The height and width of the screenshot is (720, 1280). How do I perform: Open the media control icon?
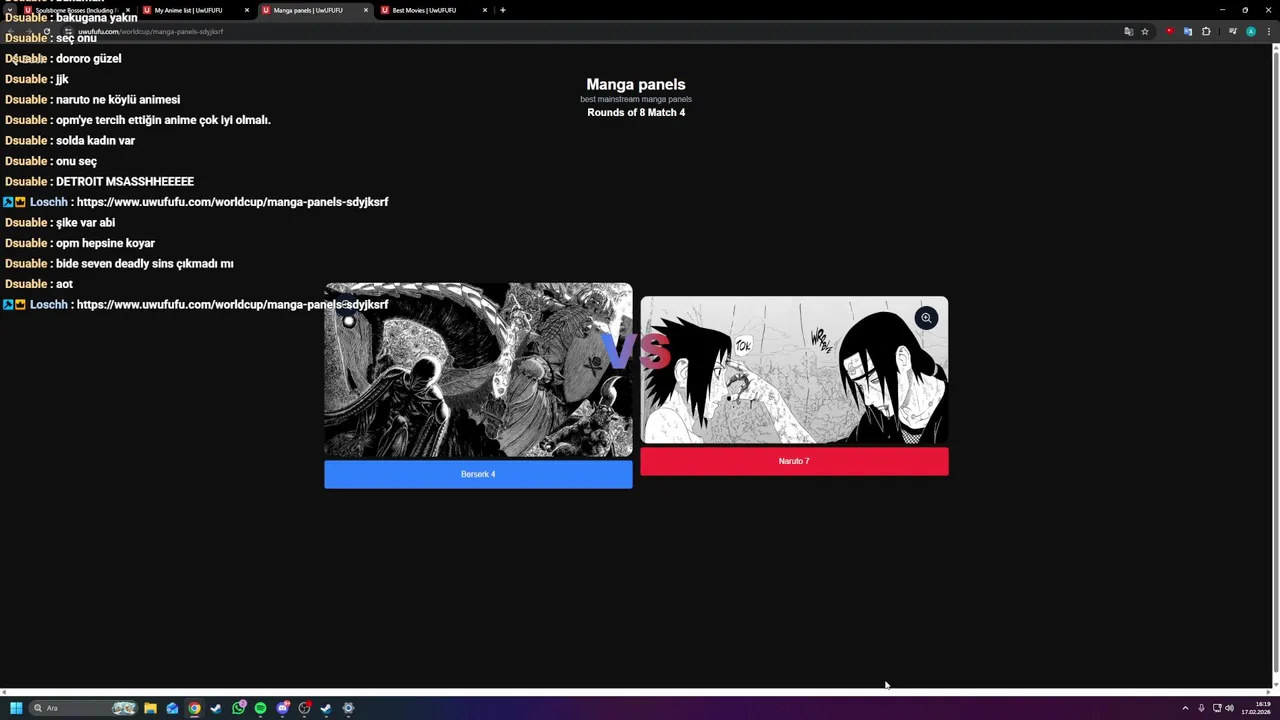click(x=1233, y=31)
